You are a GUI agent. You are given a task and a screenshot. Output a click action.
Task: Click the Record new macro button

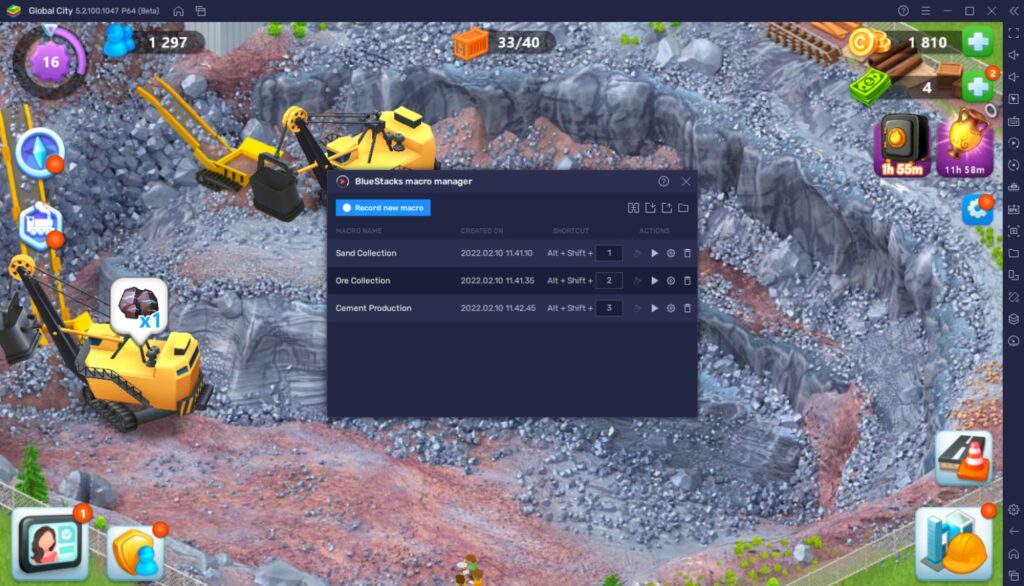pyautogui.click(x=381, y=207)
